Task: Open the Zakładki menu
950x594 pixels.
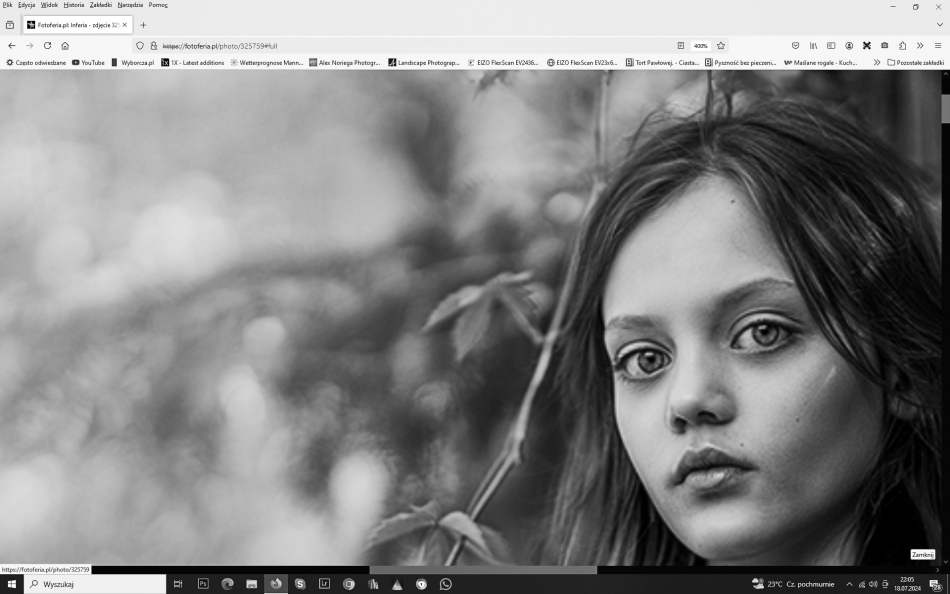Action: tap(101, 5)
